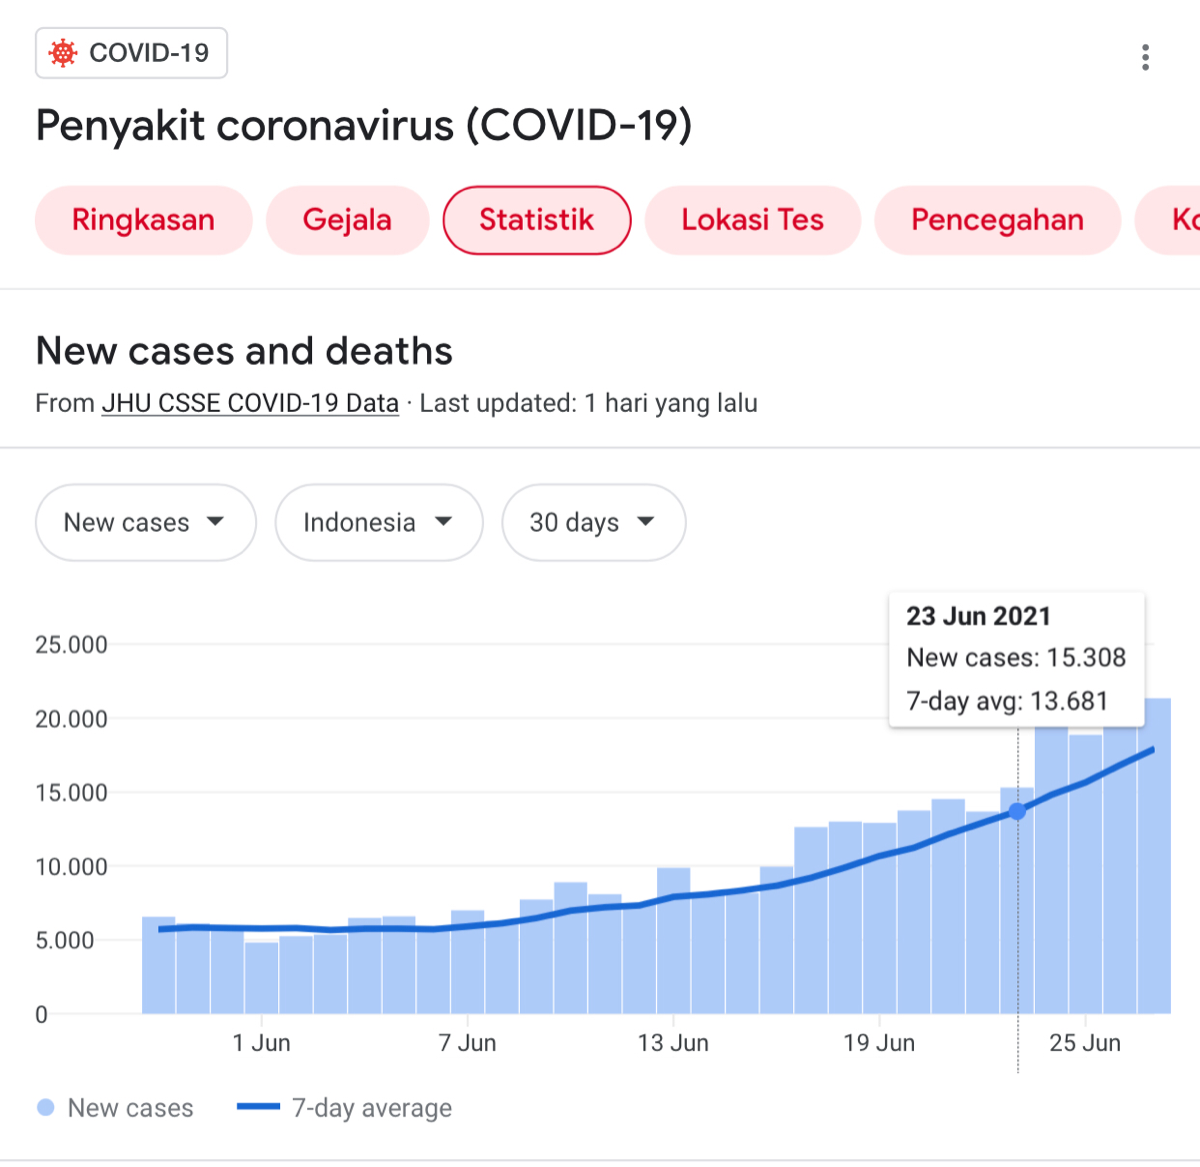Click the 1 Jun axis label
Viewport: 1200px width, 1167px height.
coord(261,1043)
